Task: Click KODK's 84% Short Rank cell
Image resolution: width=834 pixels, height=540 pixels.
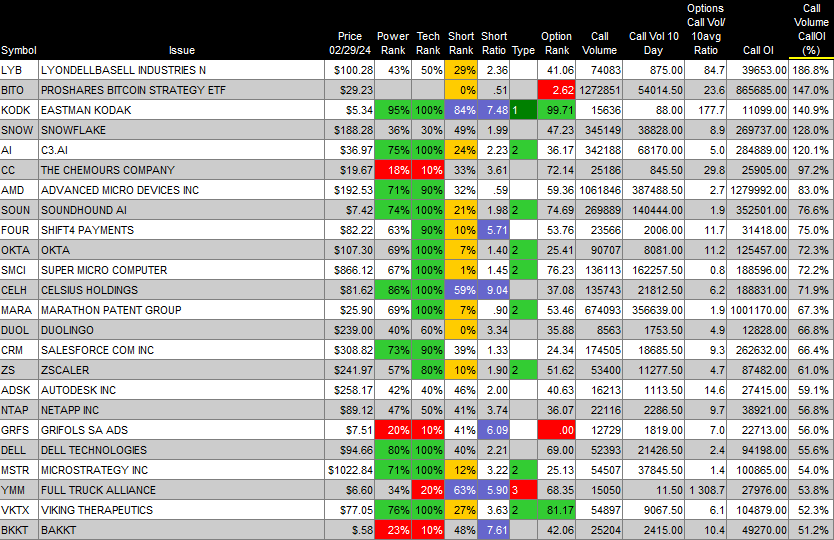Action: (461, 110)
